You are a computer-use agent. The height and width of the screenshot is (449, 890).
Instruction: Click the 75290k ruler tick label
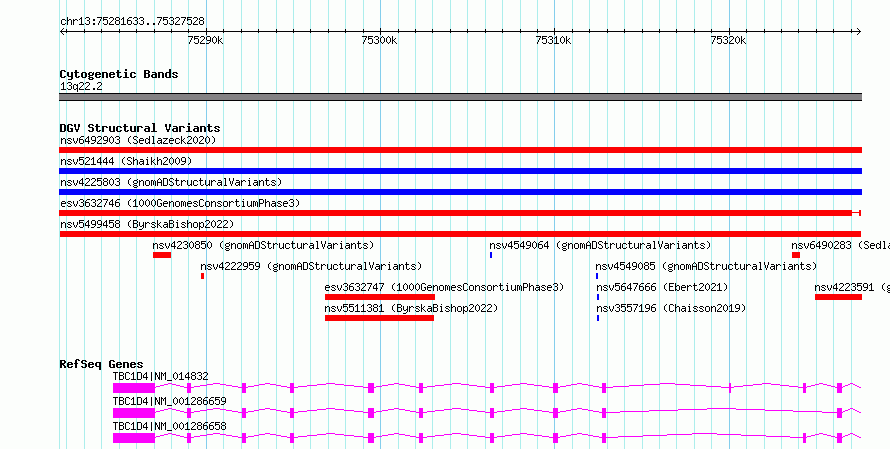205,40
